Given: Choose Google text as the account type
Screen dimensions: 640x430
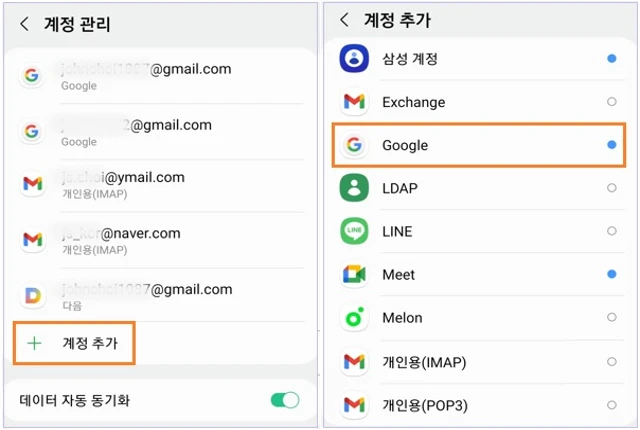Looking at the screenshot, I should 405,146.
